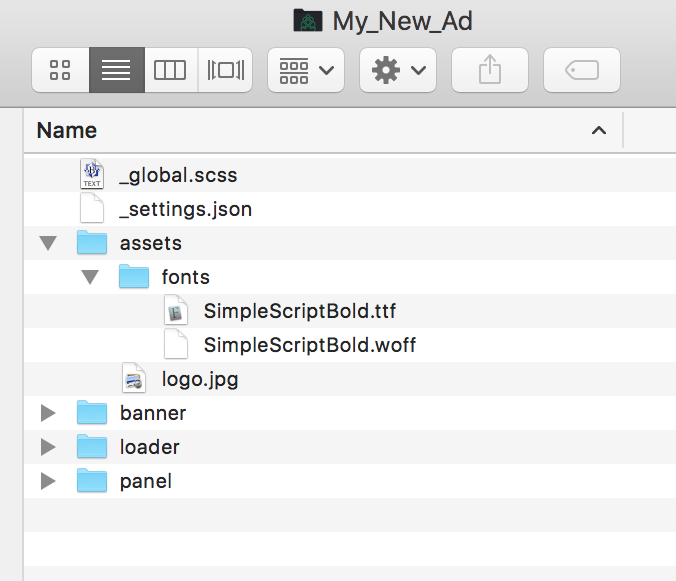This screenshot has width=676, height=581.
Task: Click the loader folder icon
Action: click(x=92, y=446)
